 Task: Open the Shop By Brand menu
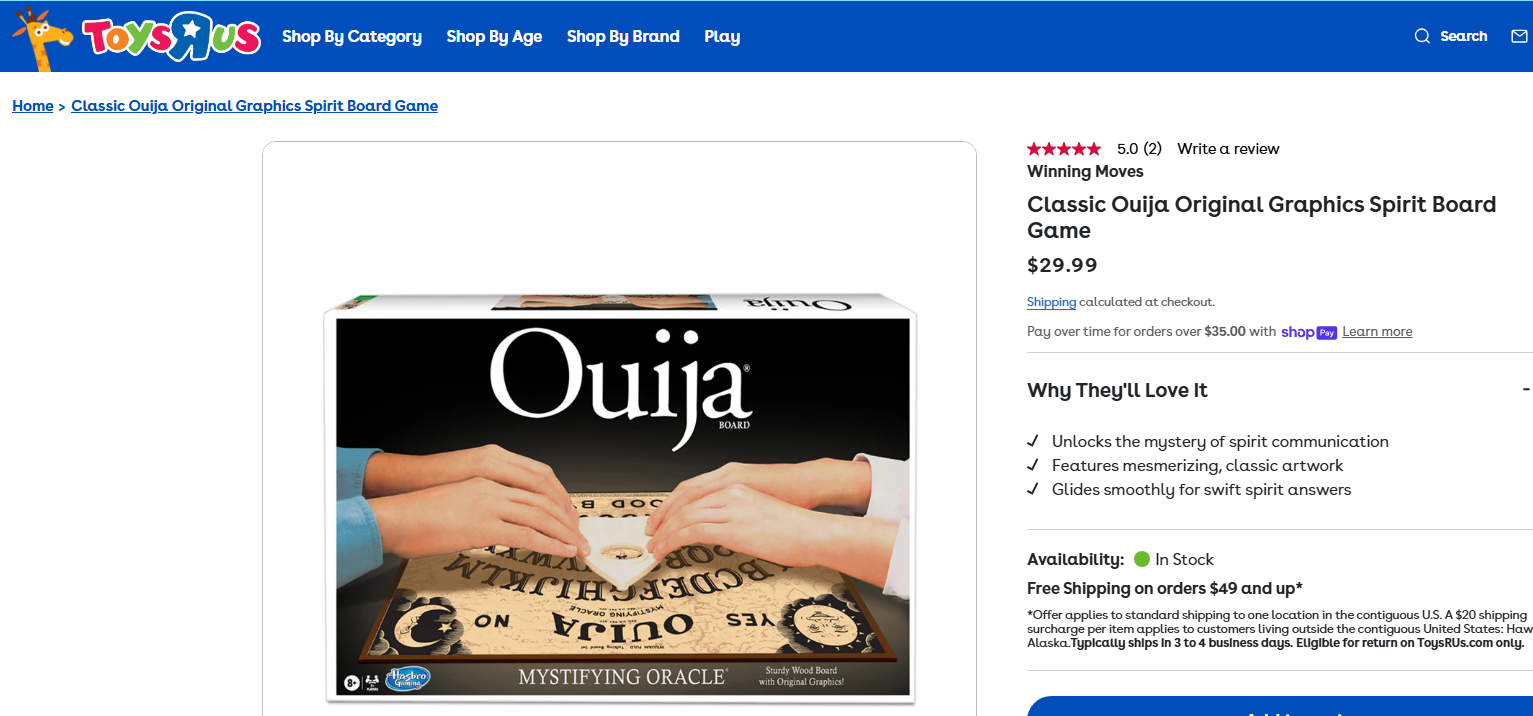click(x=623, y=36)
